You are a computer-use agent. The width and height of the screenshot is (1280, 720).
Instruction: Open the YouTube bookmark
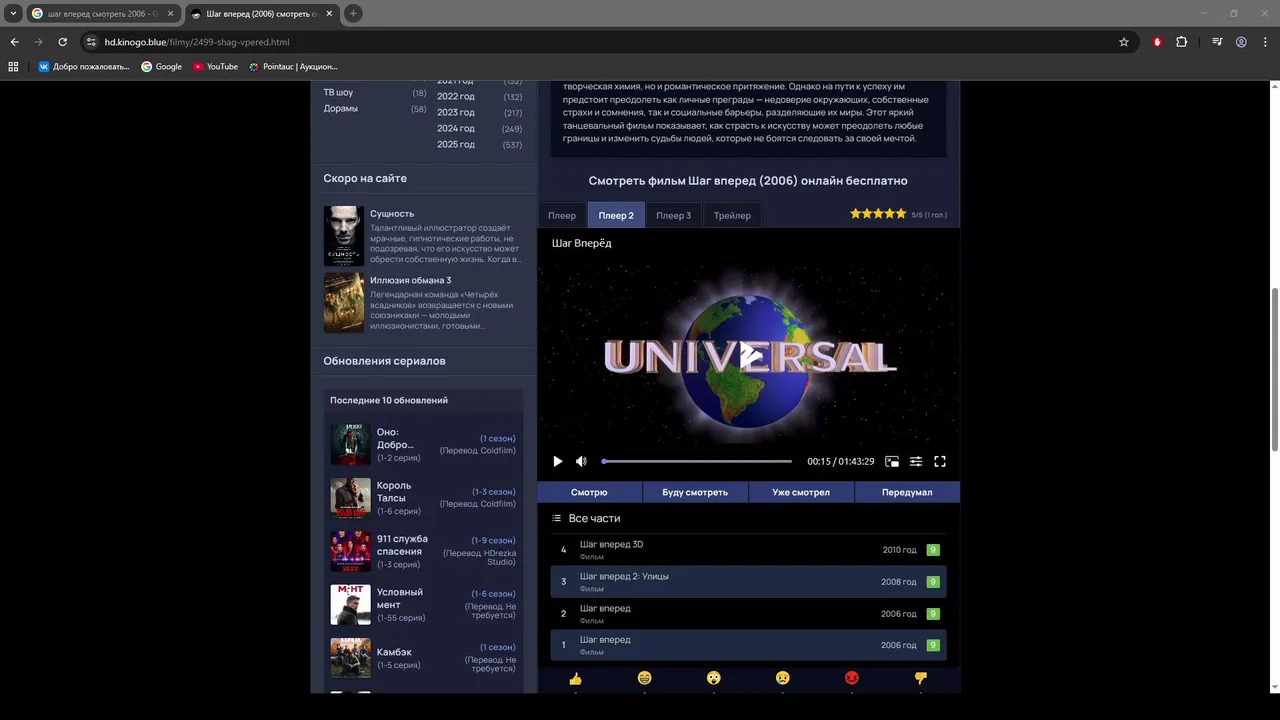[x=215, y=67]
